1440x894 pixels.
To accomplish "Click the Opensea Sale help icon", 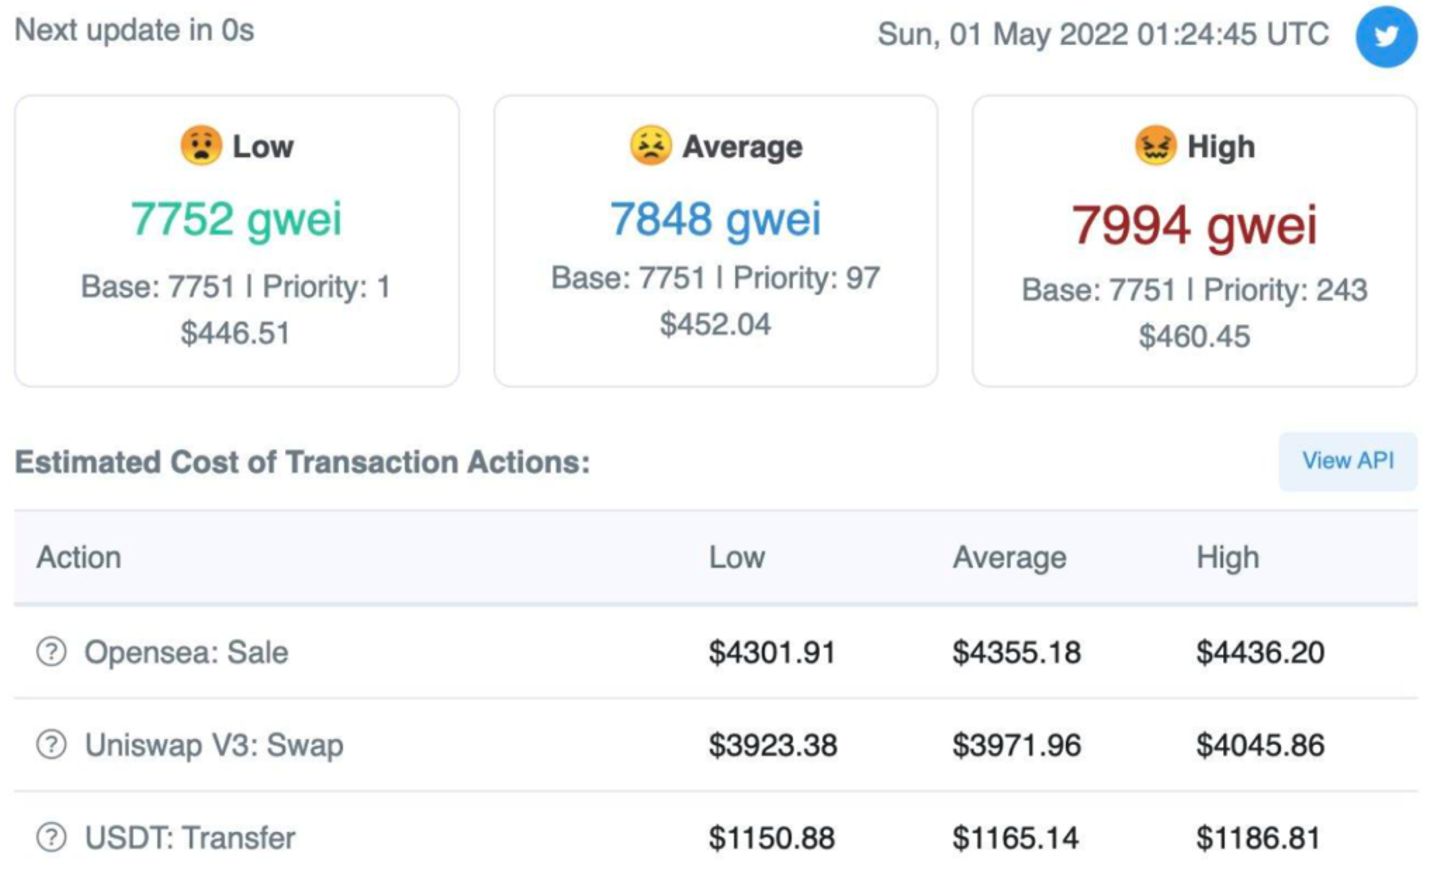I will click(51, 652).
